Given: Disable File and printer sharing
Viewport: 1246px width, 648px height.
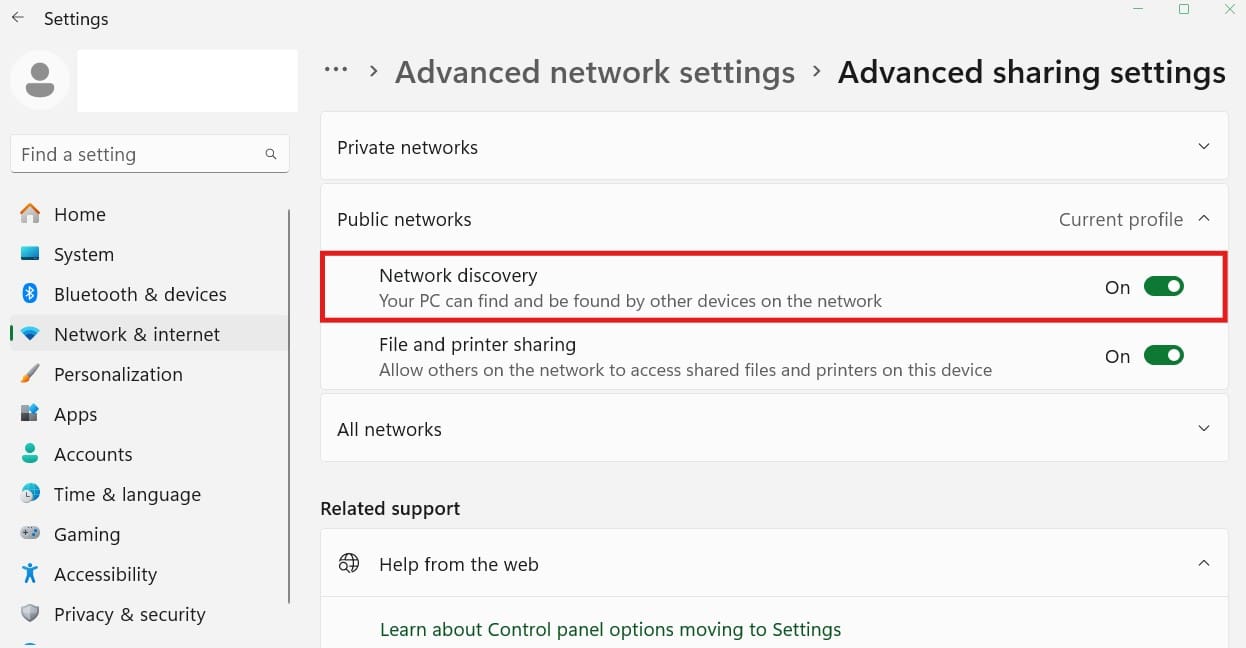Looking at the screenshot, I should [x=1163, y=355].
